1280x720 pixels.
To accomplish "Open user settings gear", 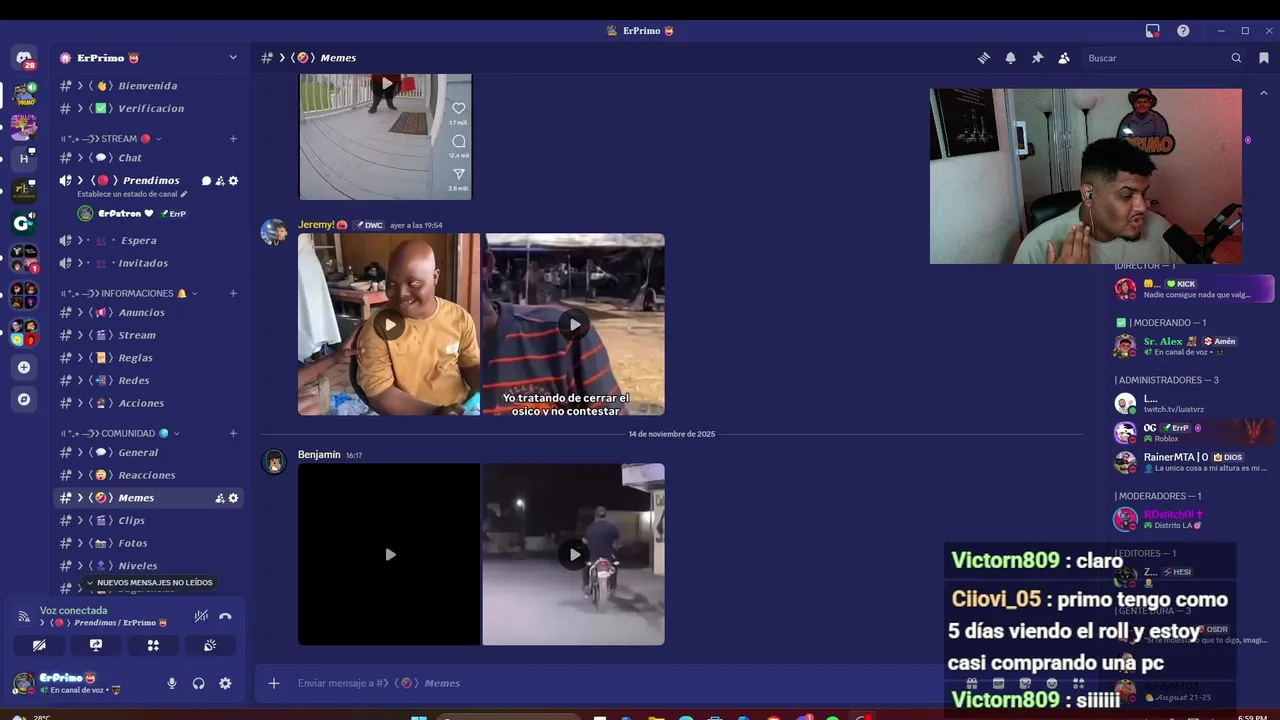I will [x=225, y=683].
